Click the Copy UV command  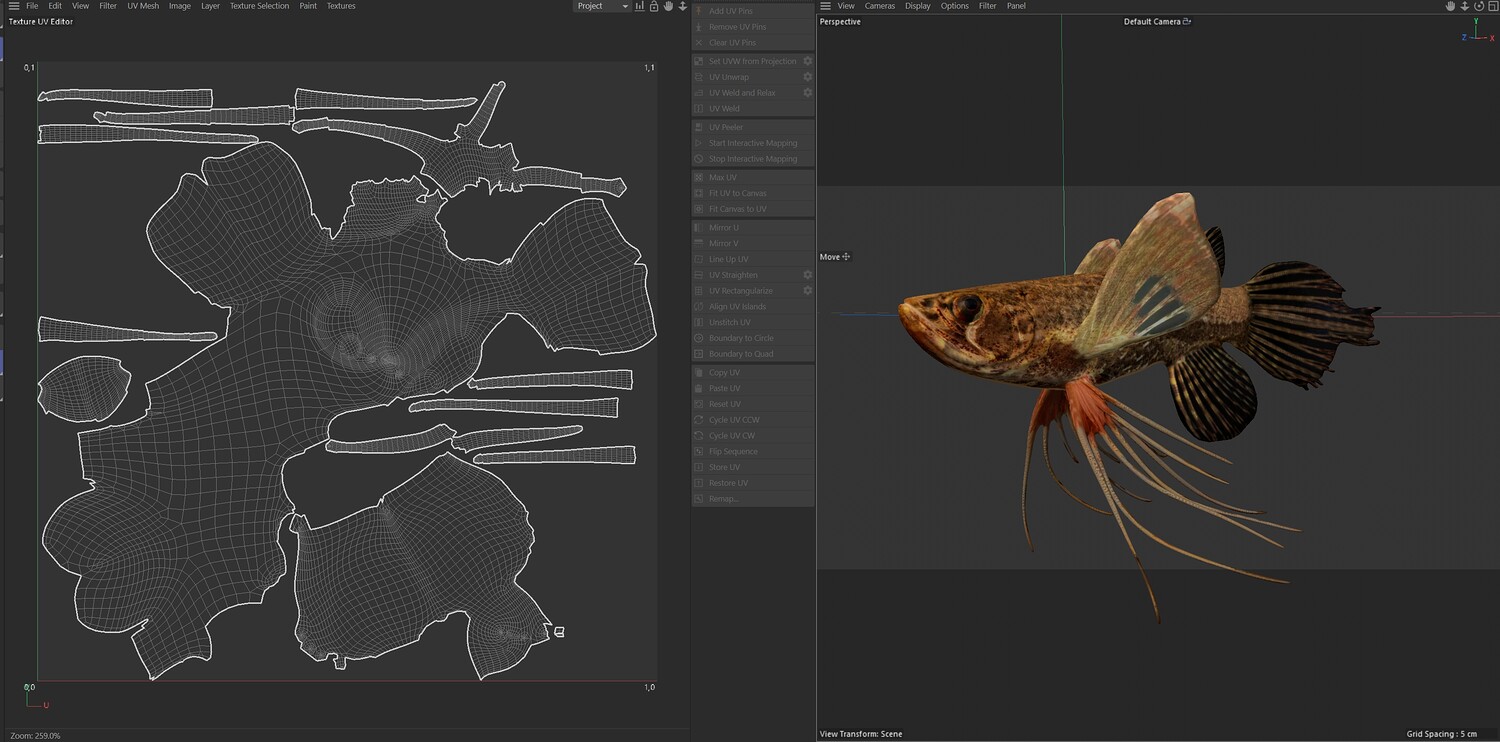click(753, 373)
